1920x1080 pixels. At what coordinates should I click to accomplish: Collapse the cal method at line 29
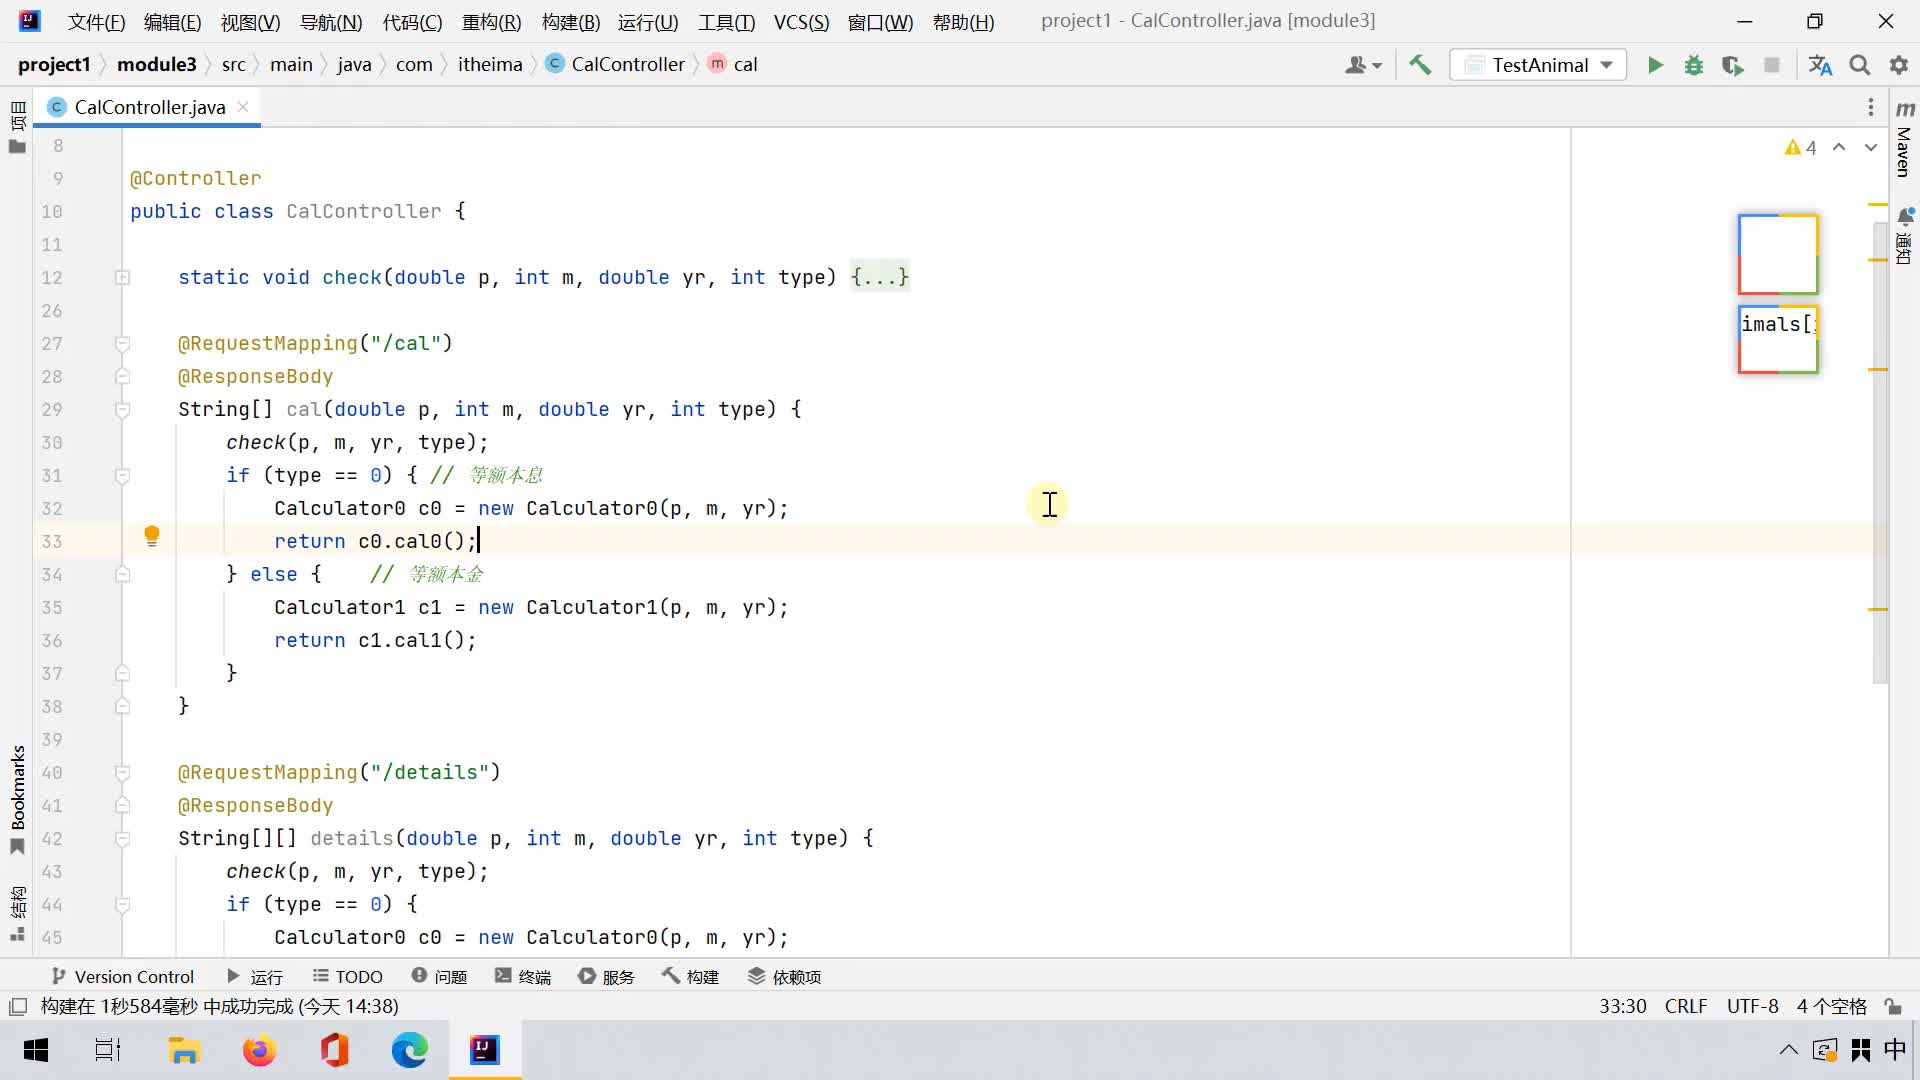click(x=122, y=409)
